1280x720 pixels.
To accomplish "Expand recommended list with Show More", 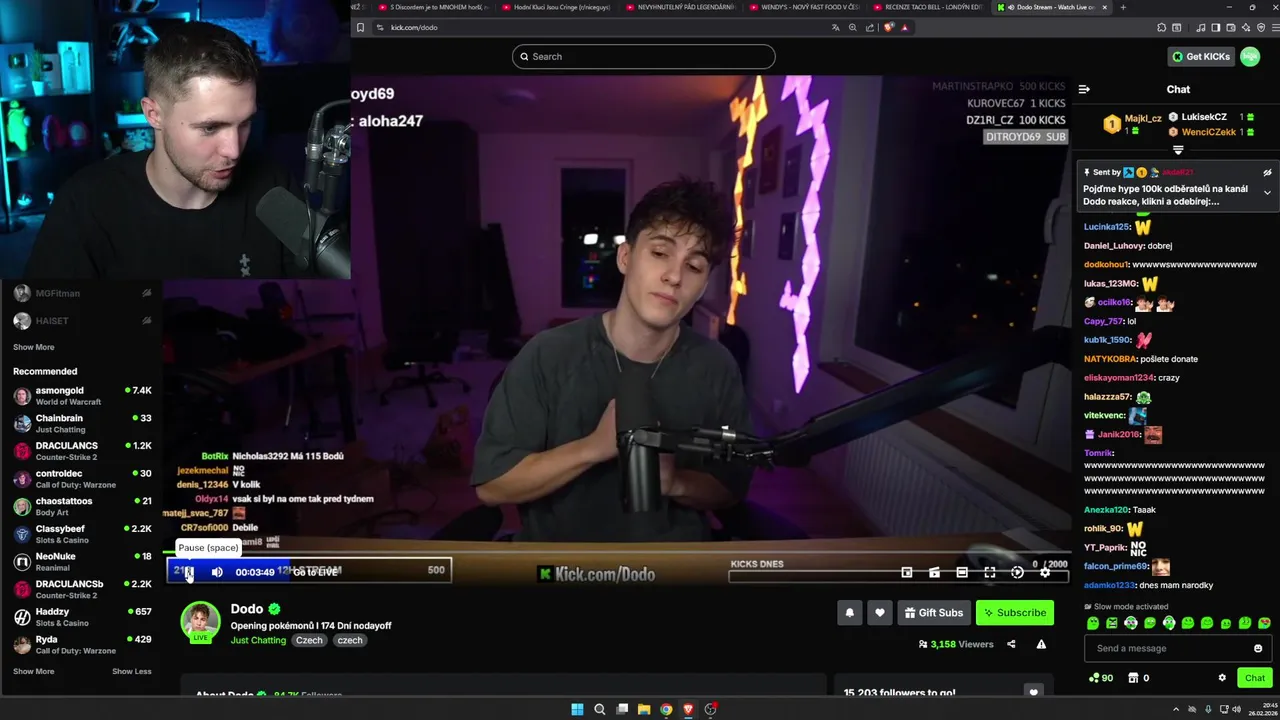I will click(33, 671).
